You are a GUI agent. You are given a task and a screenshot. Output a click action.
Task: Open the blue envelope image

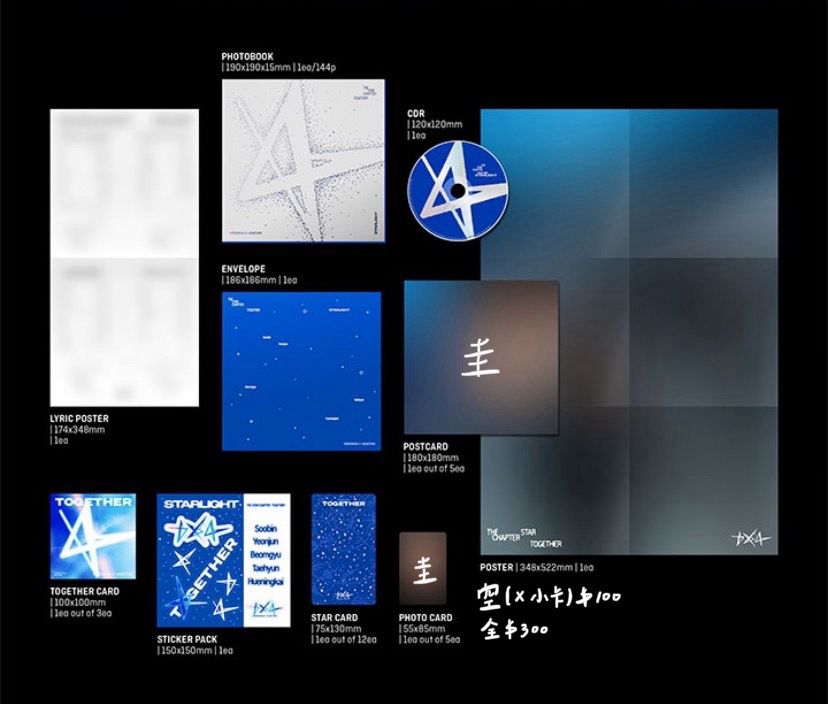pyautogui.click(x=301, y=371)
